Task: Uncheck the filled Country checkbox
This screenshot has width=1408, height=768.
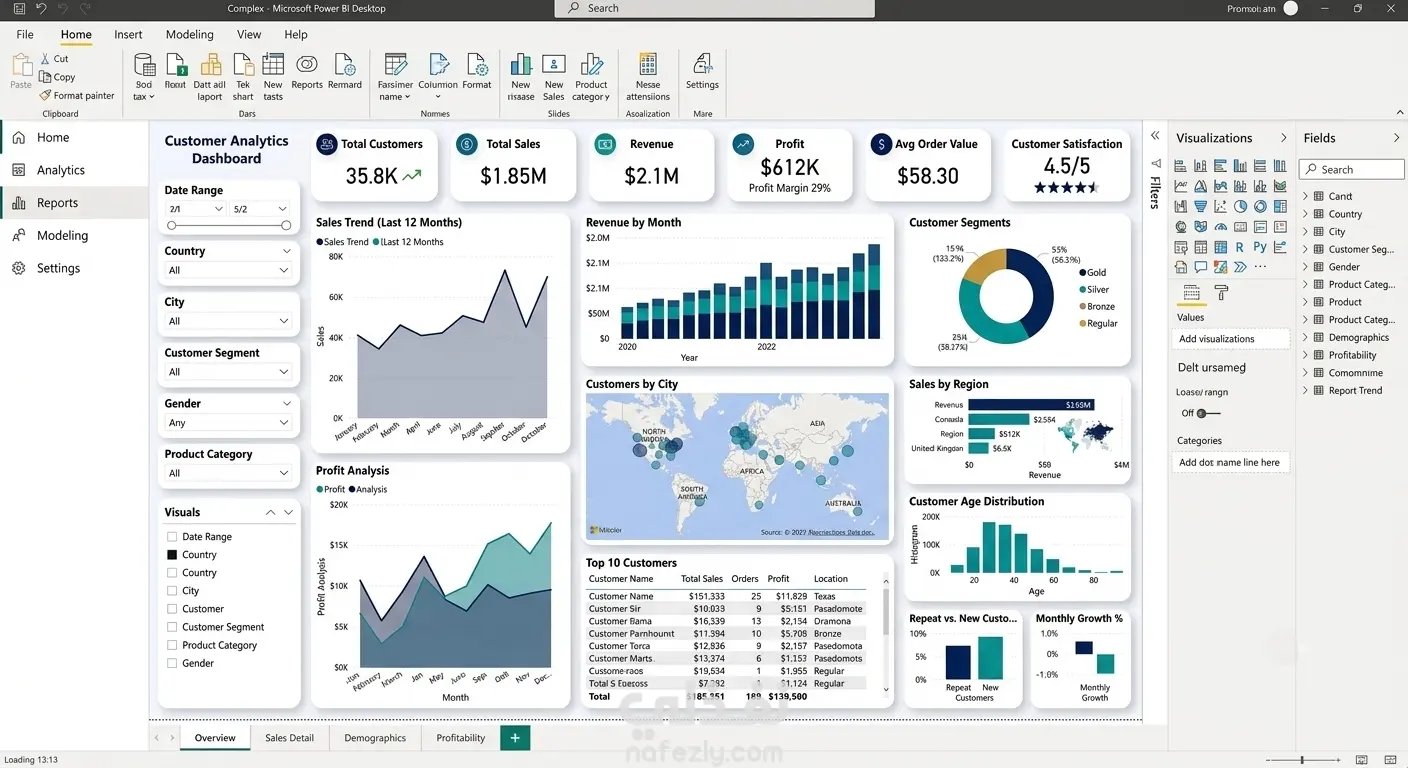Action: 172,555
